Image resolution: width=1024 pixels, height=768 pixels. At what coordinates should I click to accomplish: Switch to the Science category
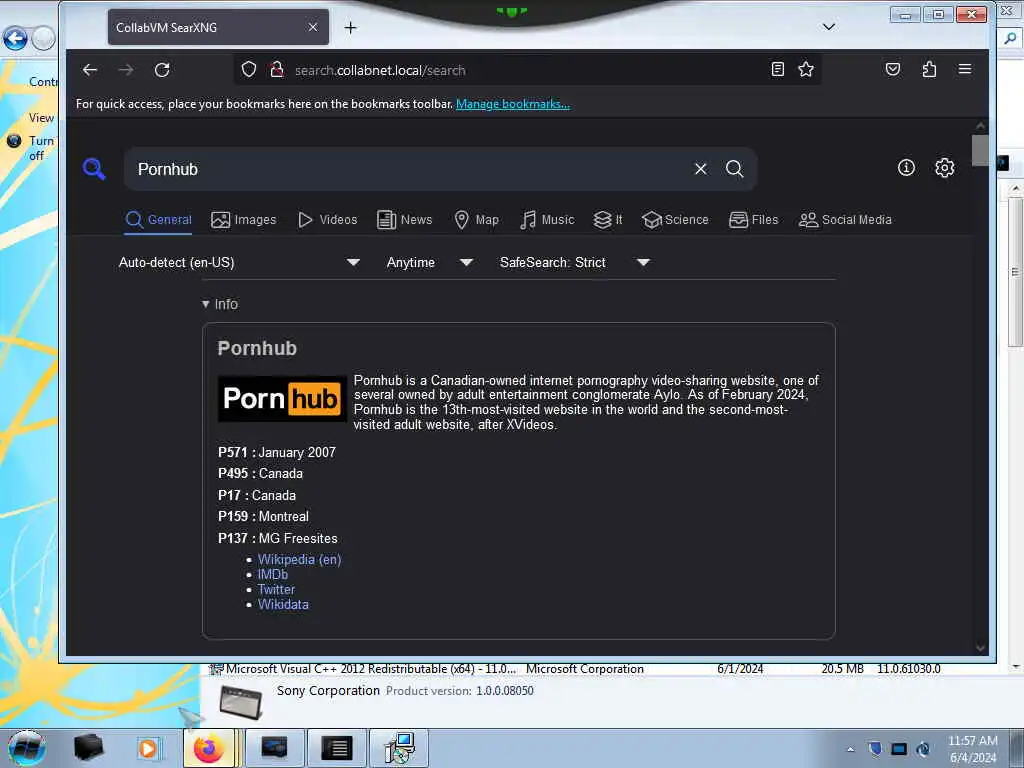point(675,220)
